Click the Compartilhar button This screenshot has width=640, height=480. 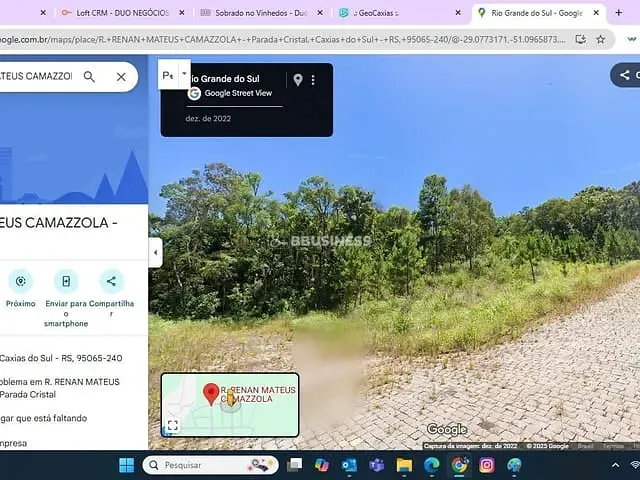pos(111,293)
